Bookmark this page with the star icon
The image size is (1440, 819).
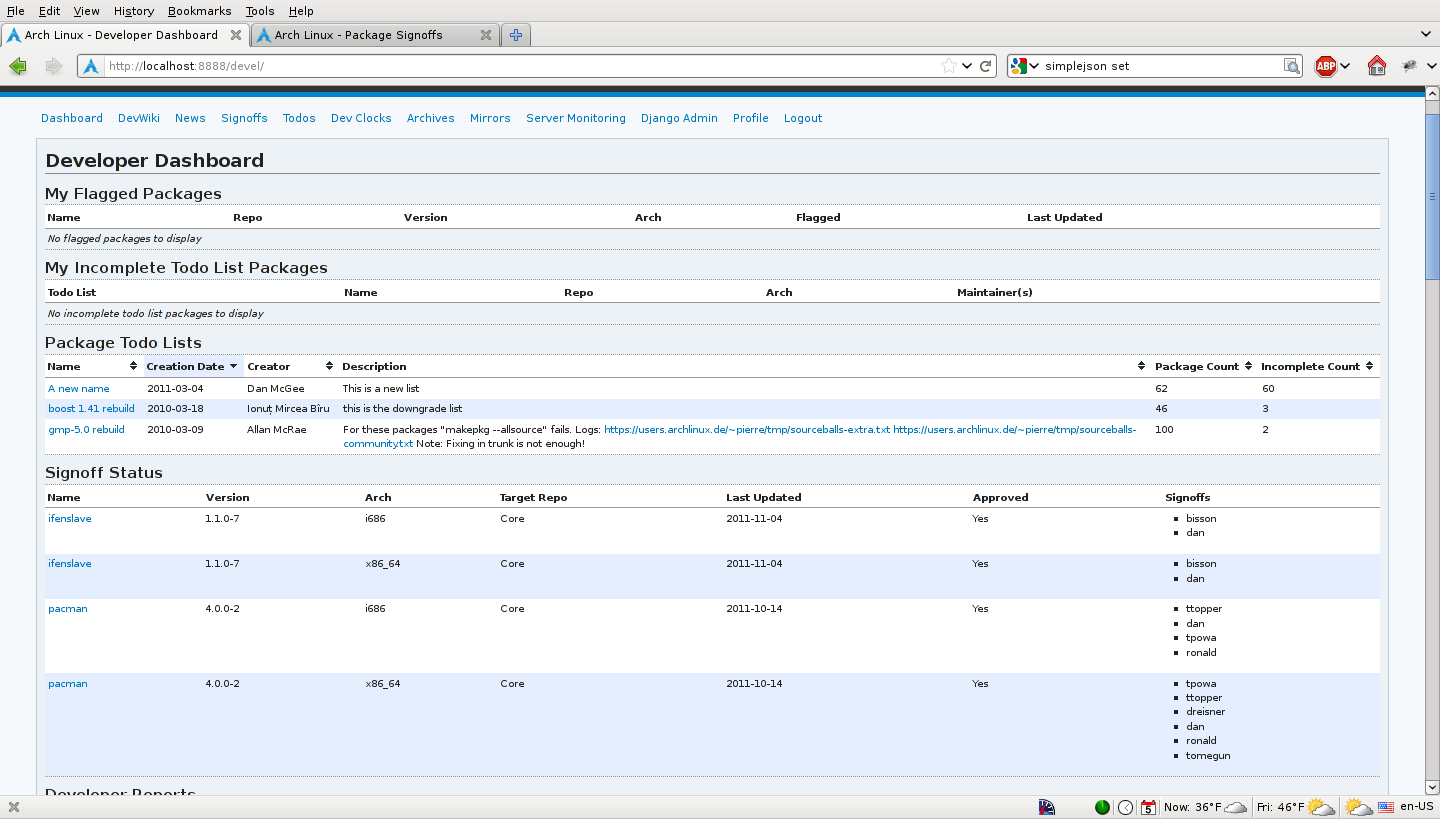pos(948,66)
